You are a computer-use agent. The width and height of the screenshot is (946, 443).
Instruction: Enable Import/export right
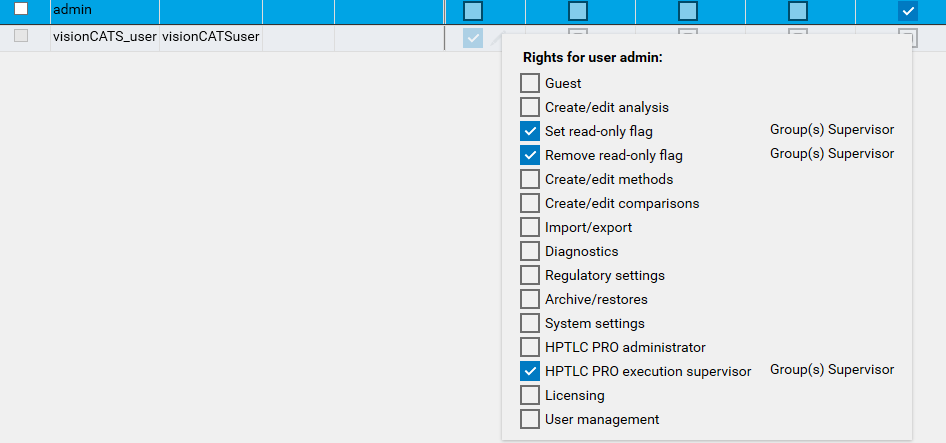pyautogui.click(x=530, y=227)
